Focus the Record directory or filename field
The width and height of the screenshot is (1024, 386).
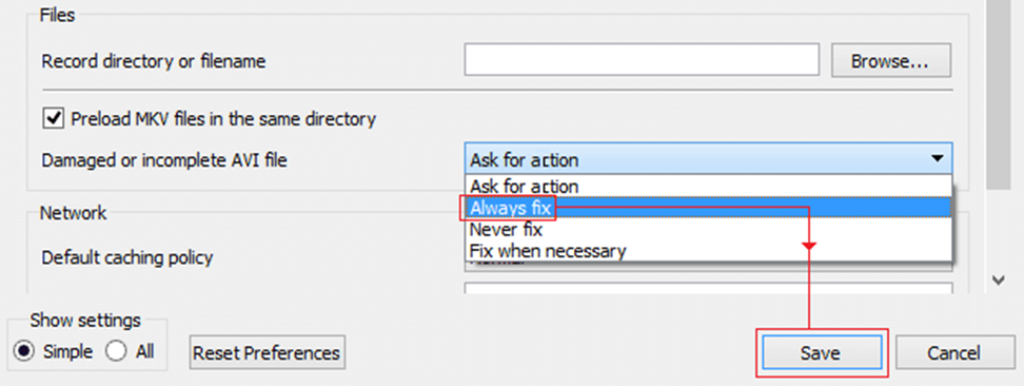coord(642,60)
